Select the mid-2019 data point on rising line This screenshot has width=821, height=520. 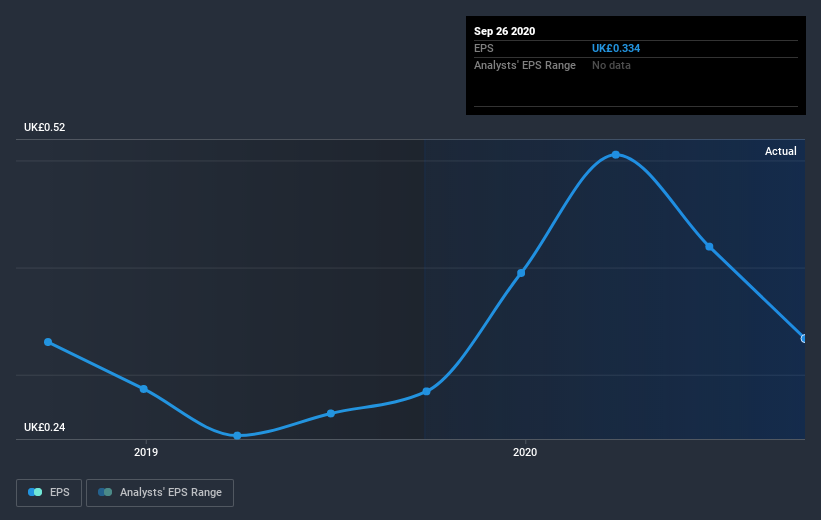coord(331,414)
